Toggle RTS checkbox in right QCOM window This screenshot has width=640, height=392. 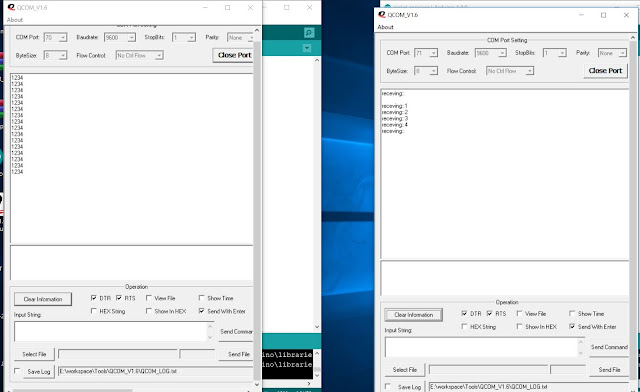pos(489,314)
